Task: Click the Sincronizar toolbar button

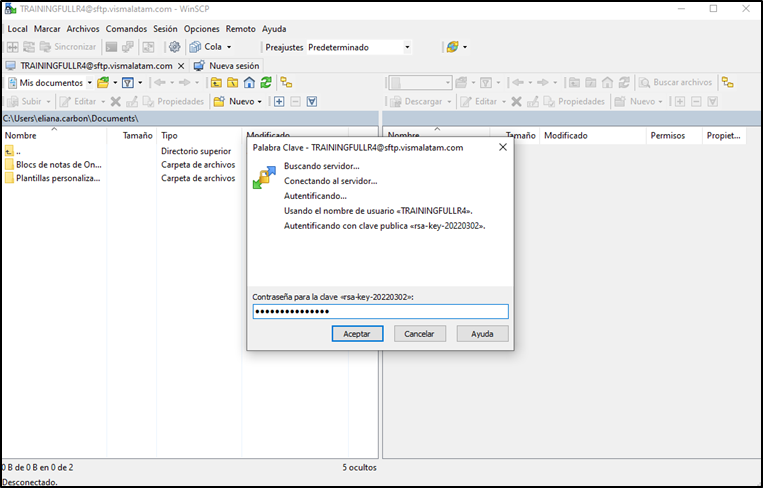Action: [68, 47]
